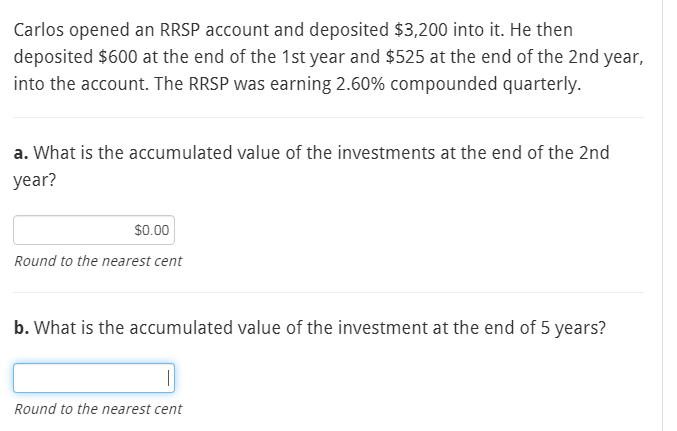Focus the part b answer input box
The height and width of the screenshot is (431, 677).
coord(93,378)
